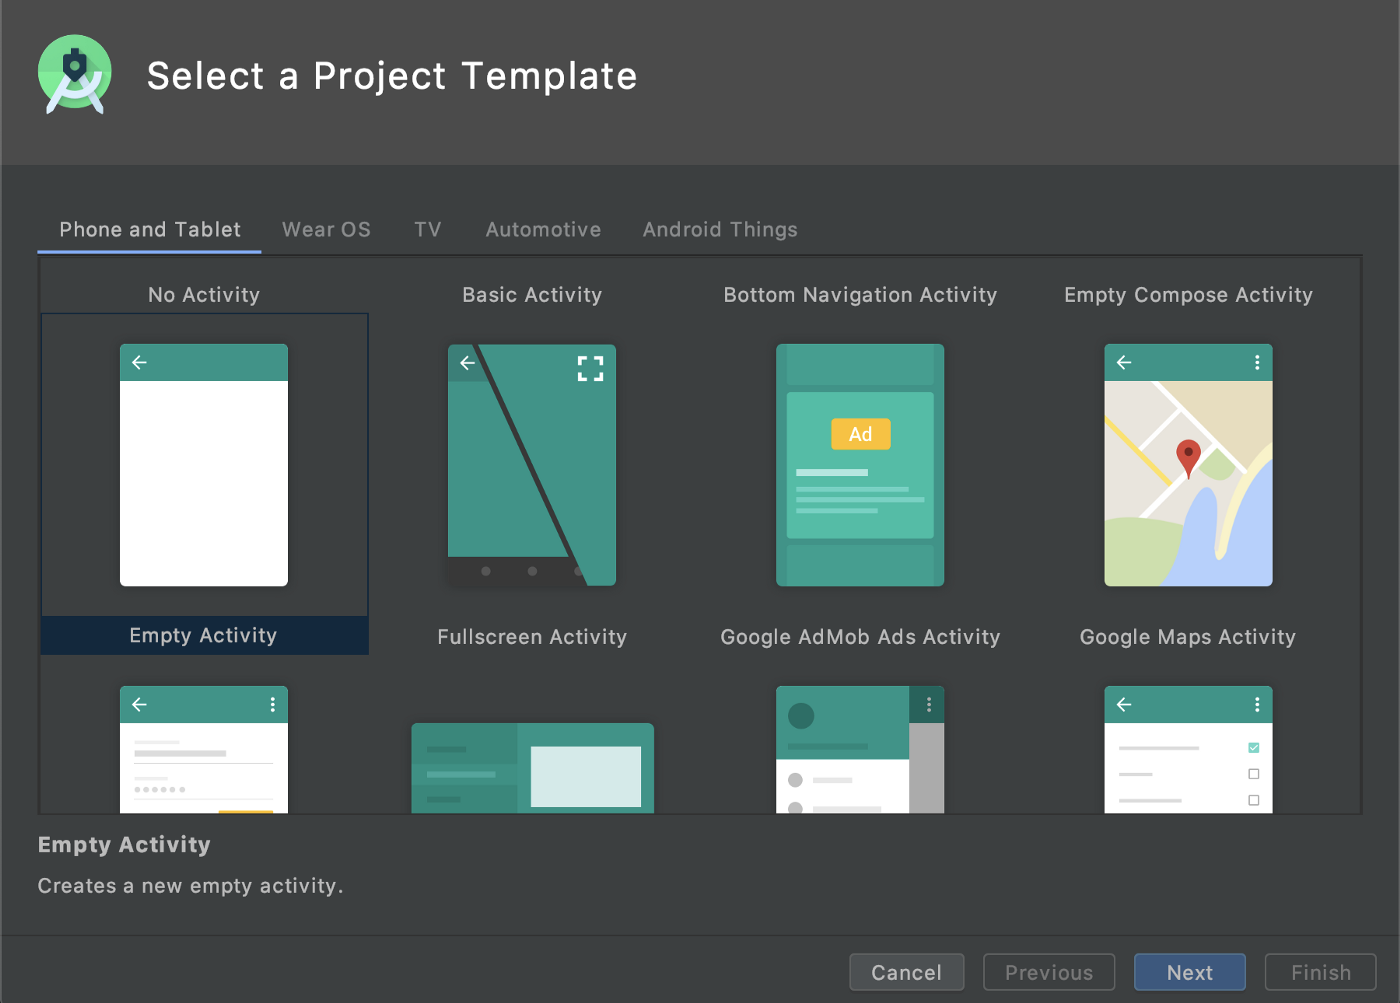
Task: Click three-dot overflow icon in Google Maps preview
Action: coord(1257,363)
